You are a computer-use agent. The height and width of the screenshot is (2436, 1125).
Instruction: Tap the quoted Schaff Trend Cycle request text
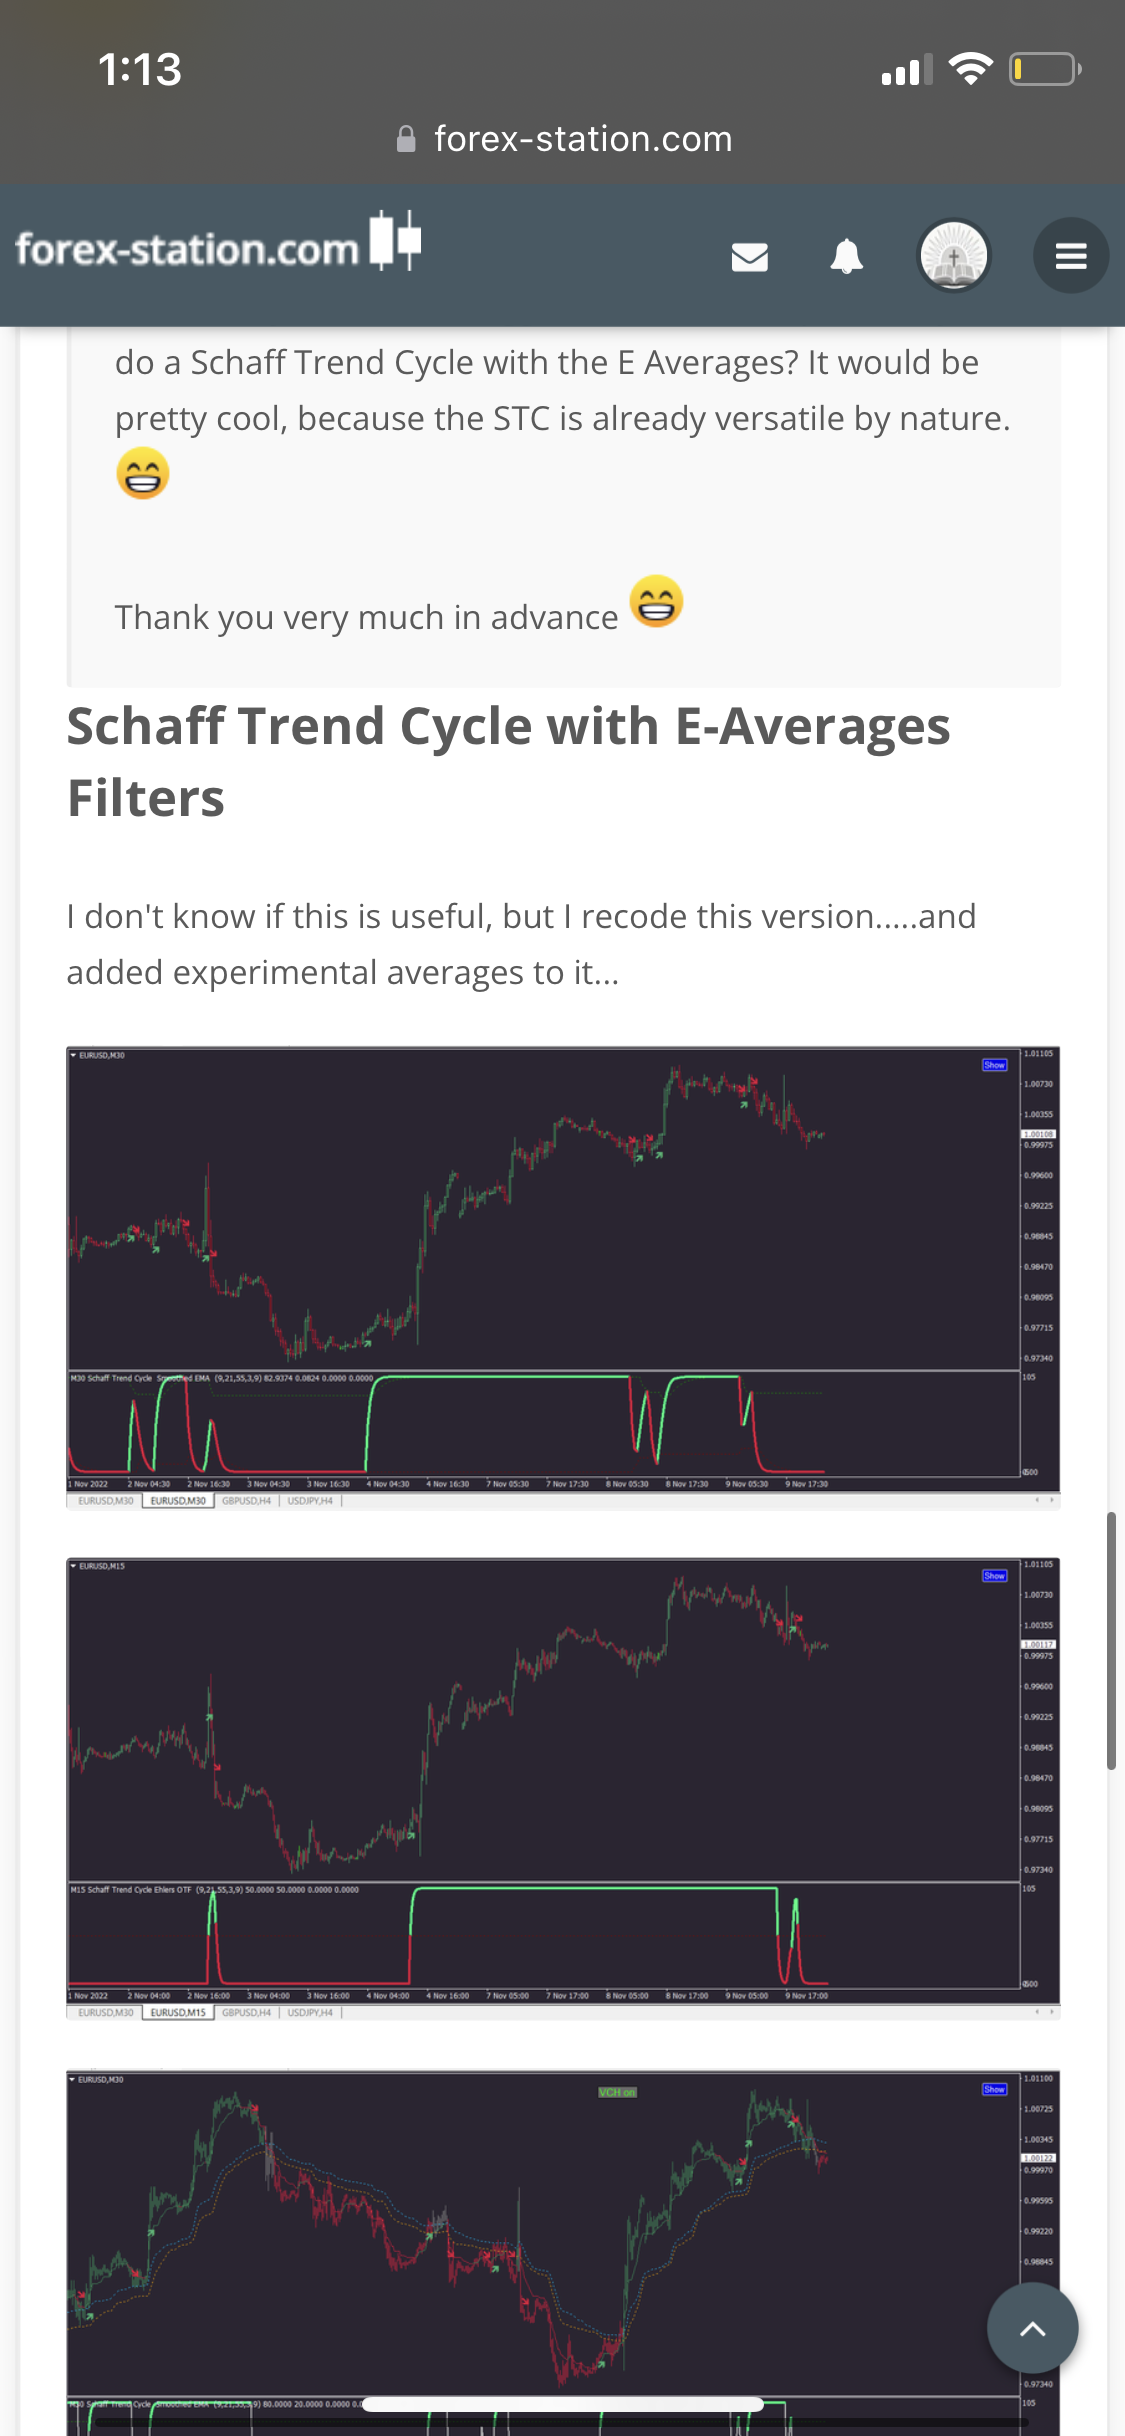tap(562, 390)
